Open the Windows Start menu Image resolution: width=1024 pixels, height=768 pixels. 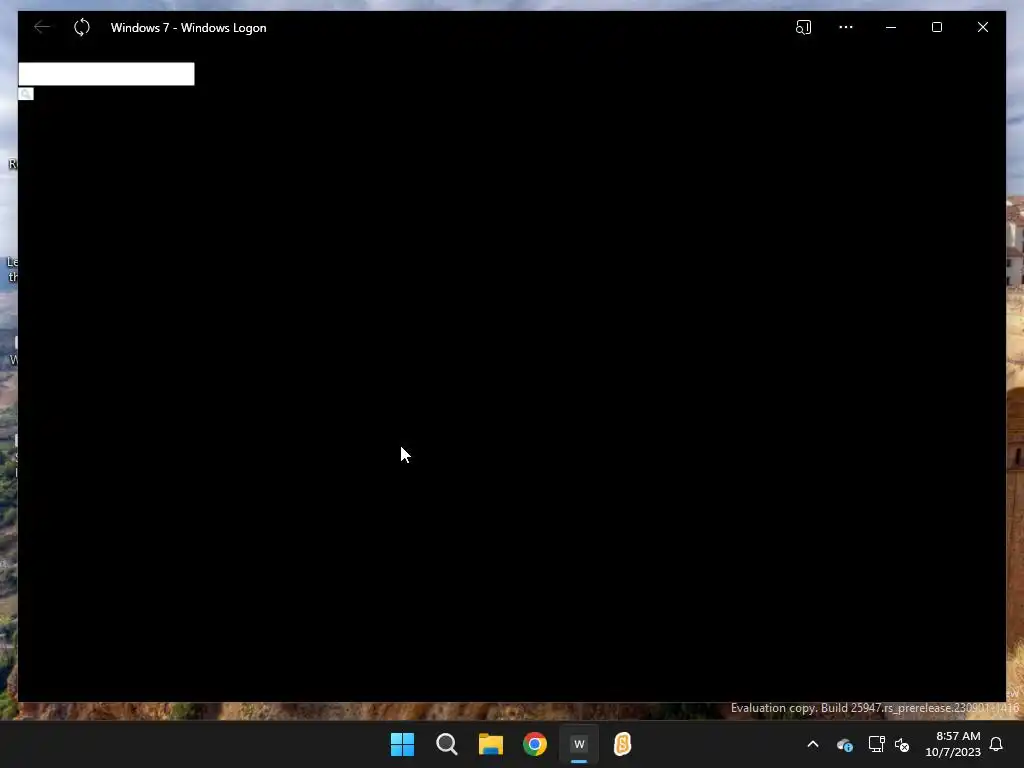pyautogui.click(x=402, y=744)
